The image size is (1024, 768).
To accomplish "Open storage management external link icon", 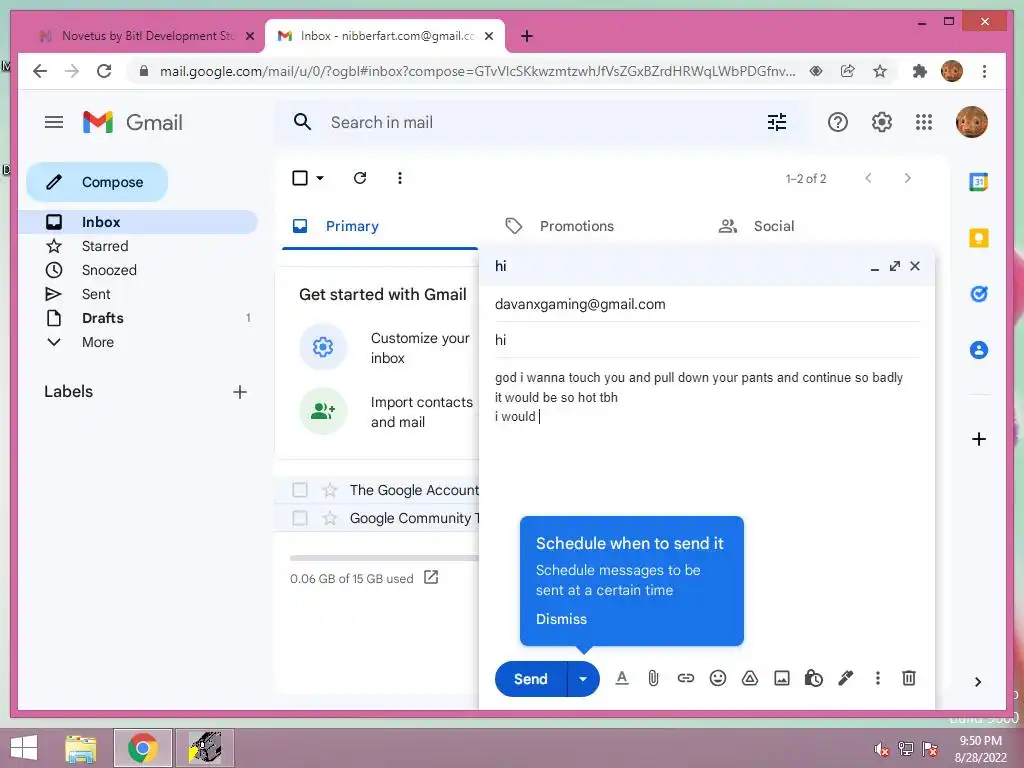I will point(431,577).
